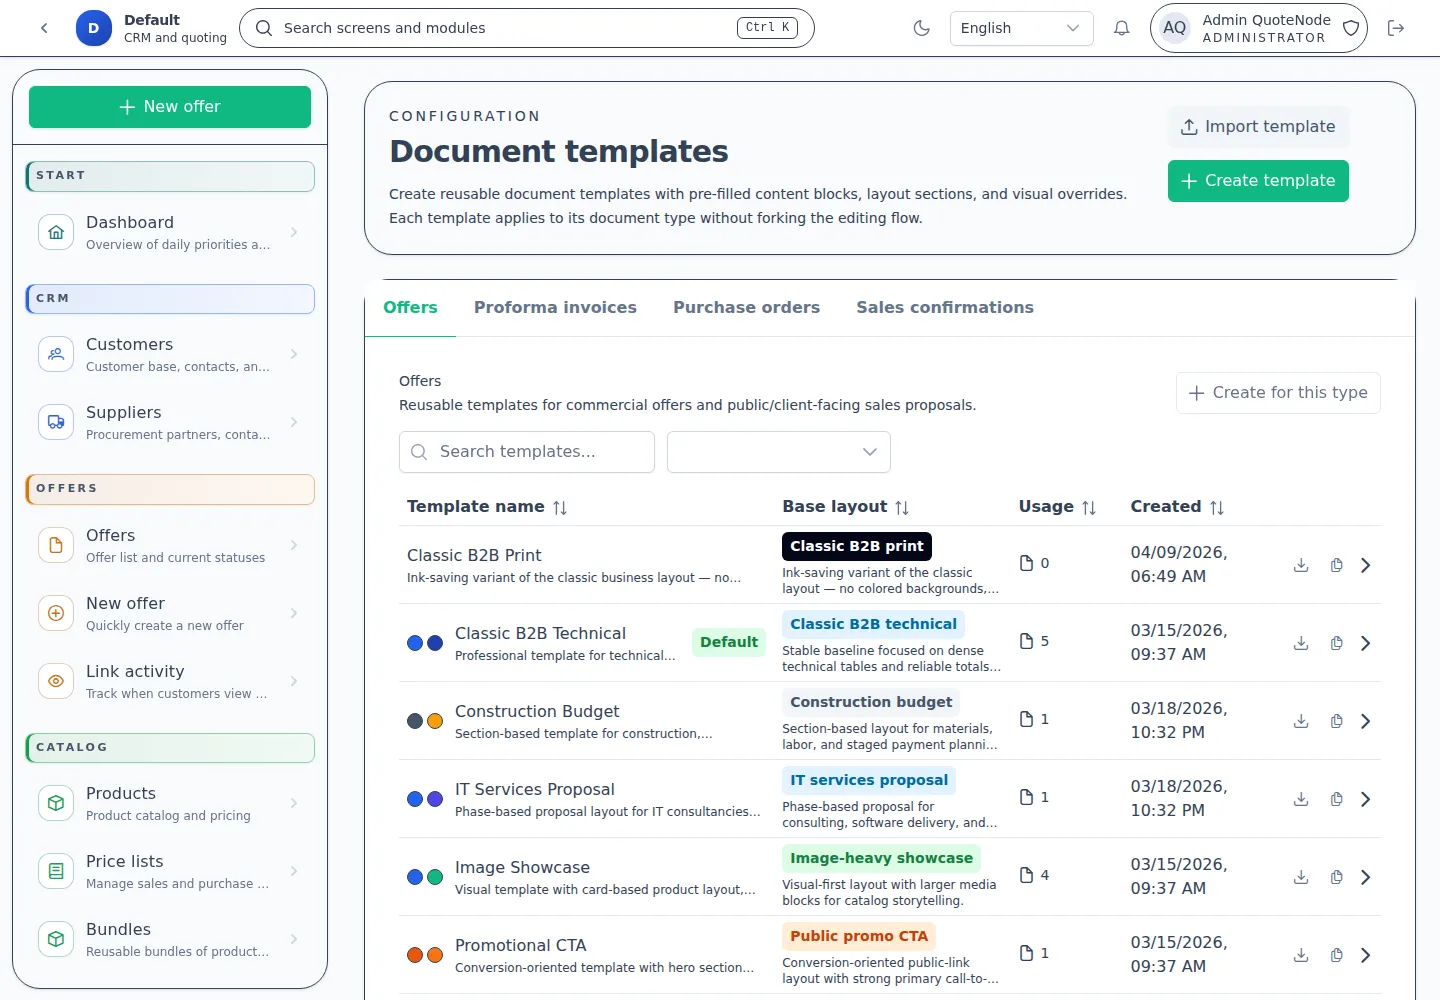Viewport: 1440px width, 1000px height.
Task: Download the Image Showcase template
Action: click(x=1300, y=877)
